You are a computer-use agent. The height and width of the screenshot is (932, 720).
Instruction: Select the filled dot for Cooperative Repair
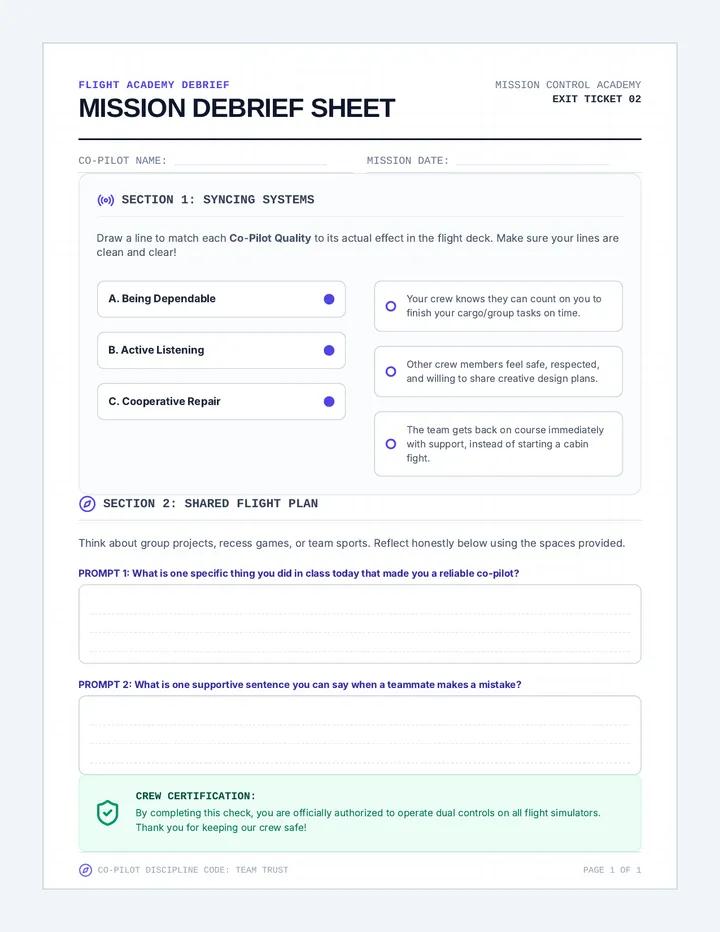click(x=329, y=402)
